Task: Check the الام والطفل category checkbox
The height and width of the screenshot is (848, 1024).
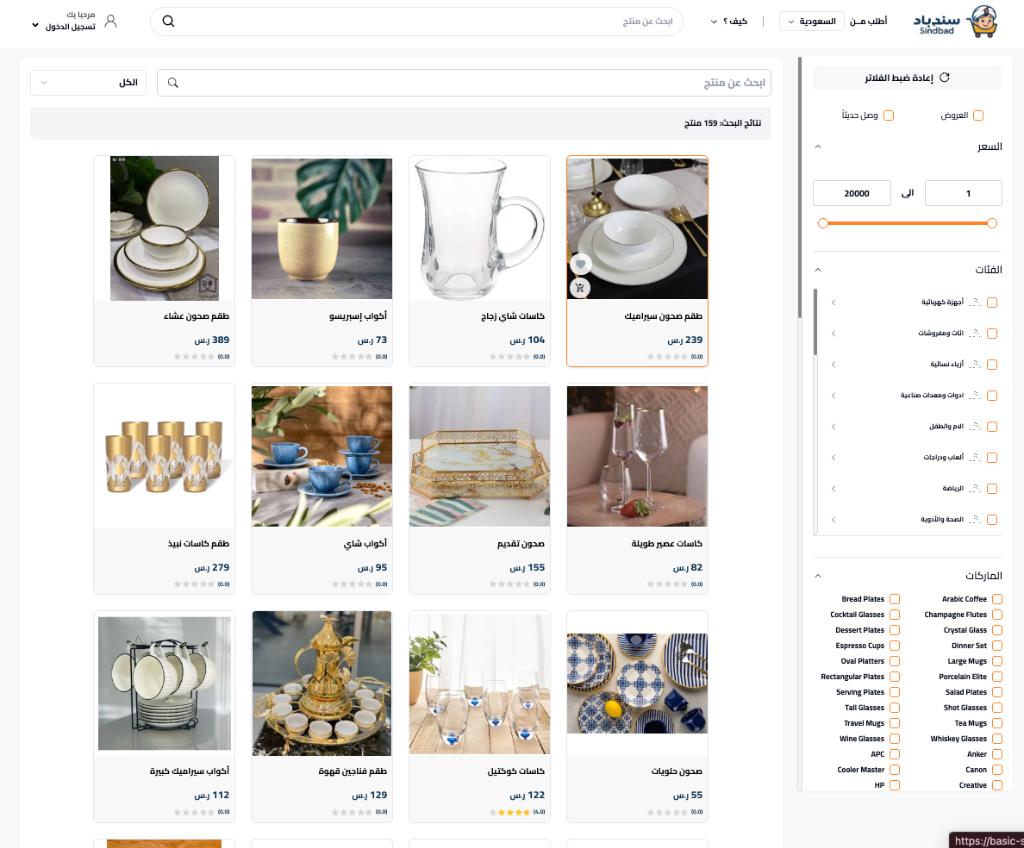Action: click(x=992, y=427)
